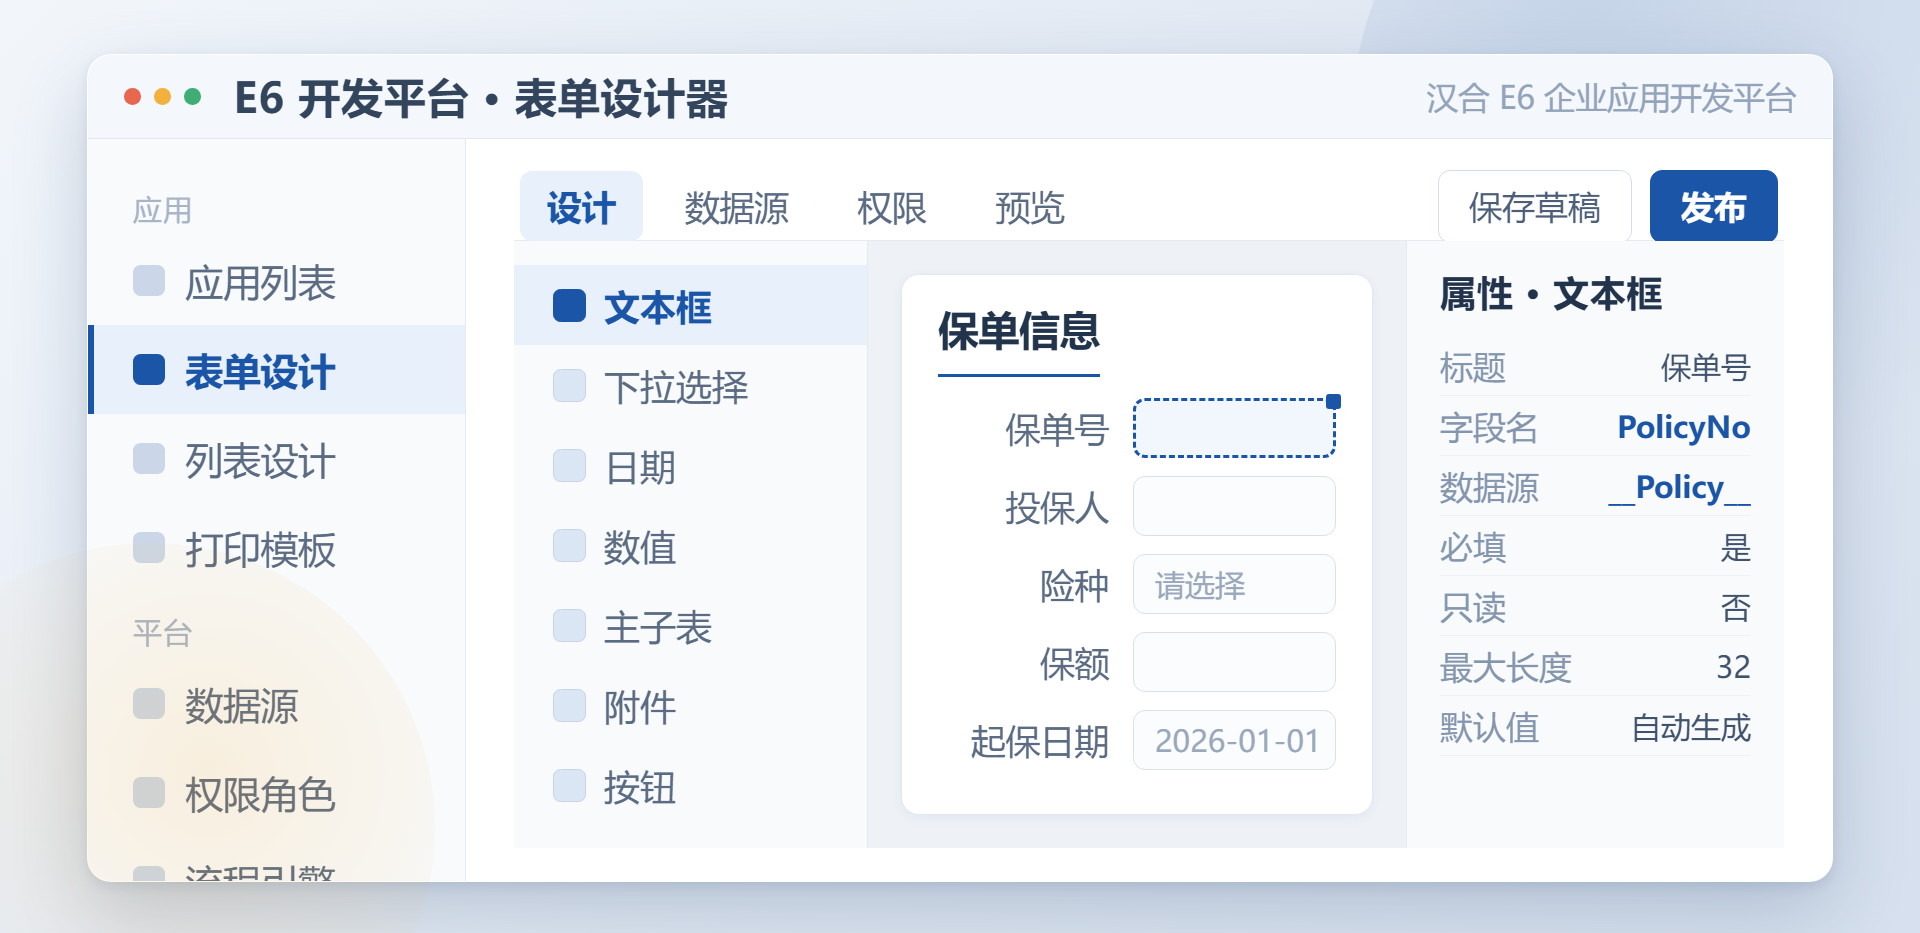Switch to the 权限 tab
This screenshot has height=933, width=1920.
coord(891,207)
